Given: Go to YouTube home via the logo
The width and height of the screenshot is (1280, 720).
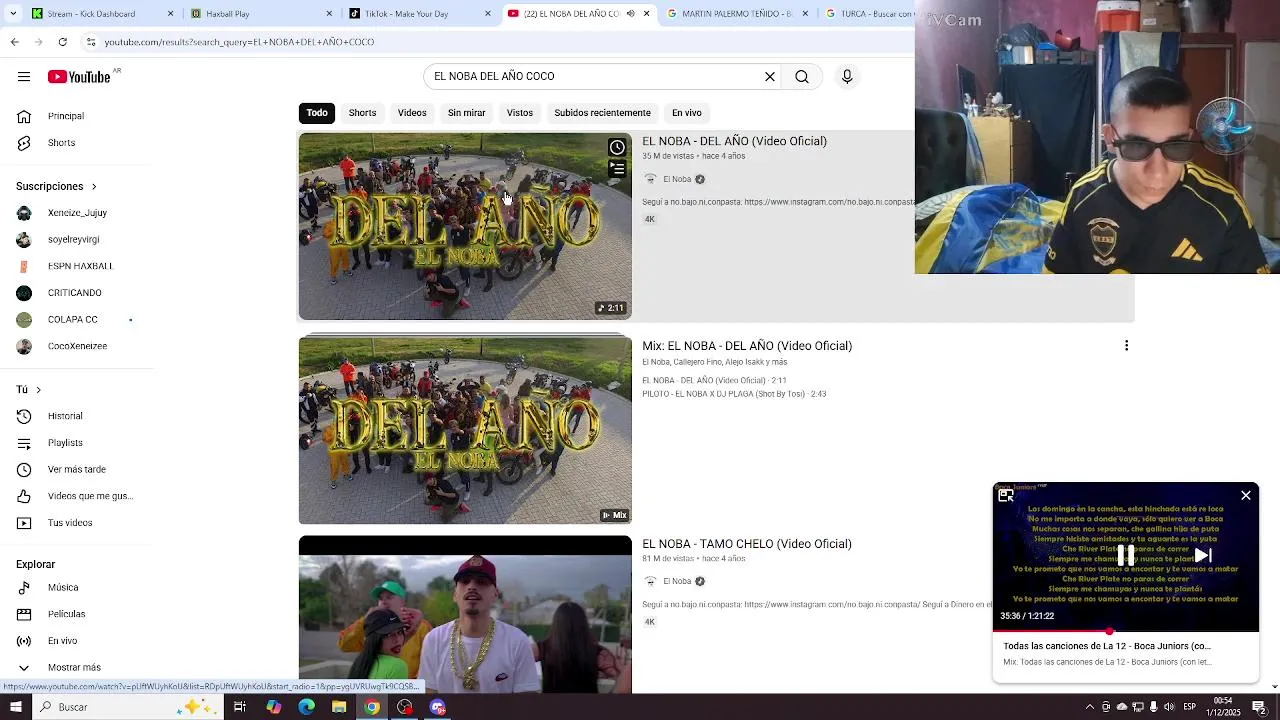Looking at the screenshot, I should [79, 77].
